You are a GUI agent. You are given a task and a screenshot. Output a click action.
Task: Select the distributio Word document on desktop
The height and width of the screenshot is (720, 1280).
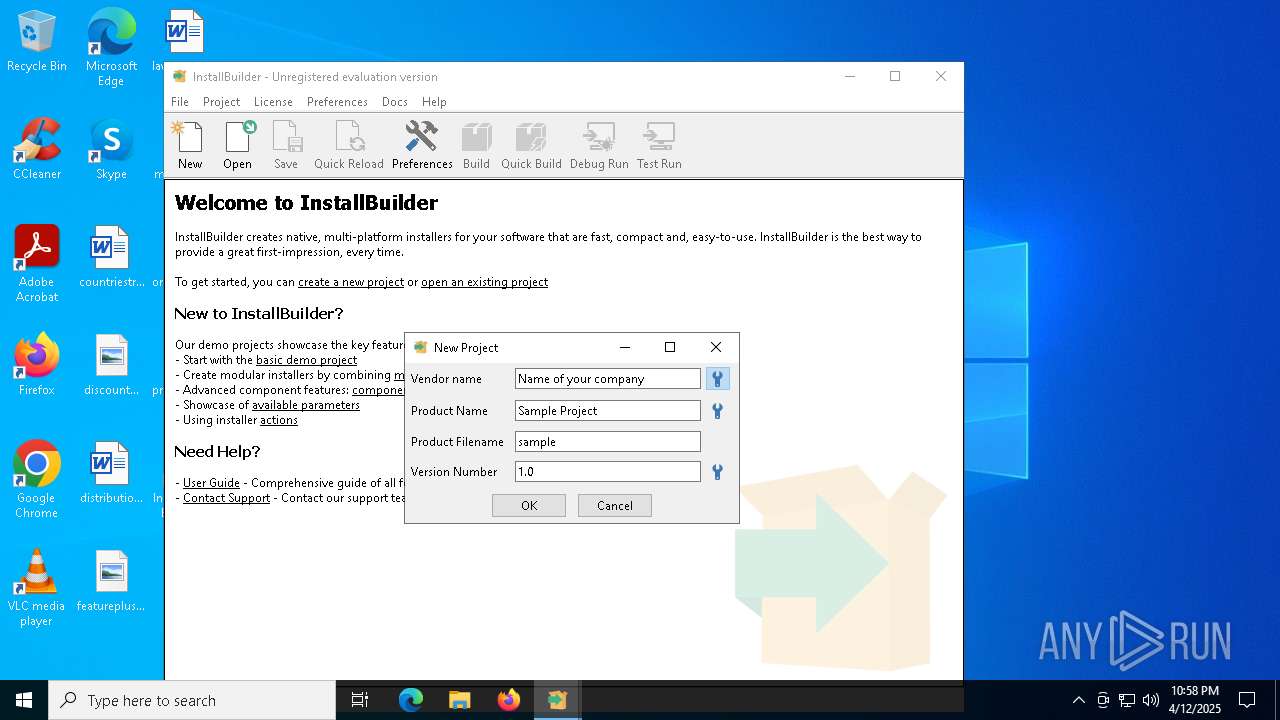[111, 473]
